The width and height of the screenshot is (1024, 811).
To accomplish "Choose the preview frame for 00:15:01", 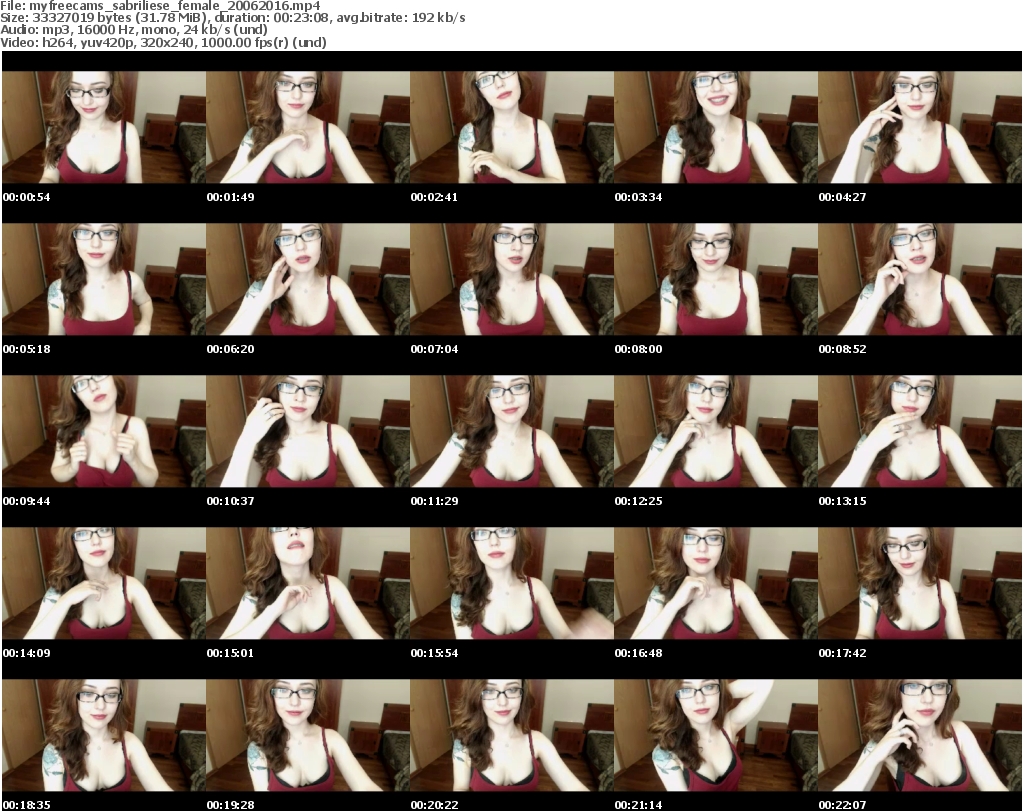I will 308,584.
